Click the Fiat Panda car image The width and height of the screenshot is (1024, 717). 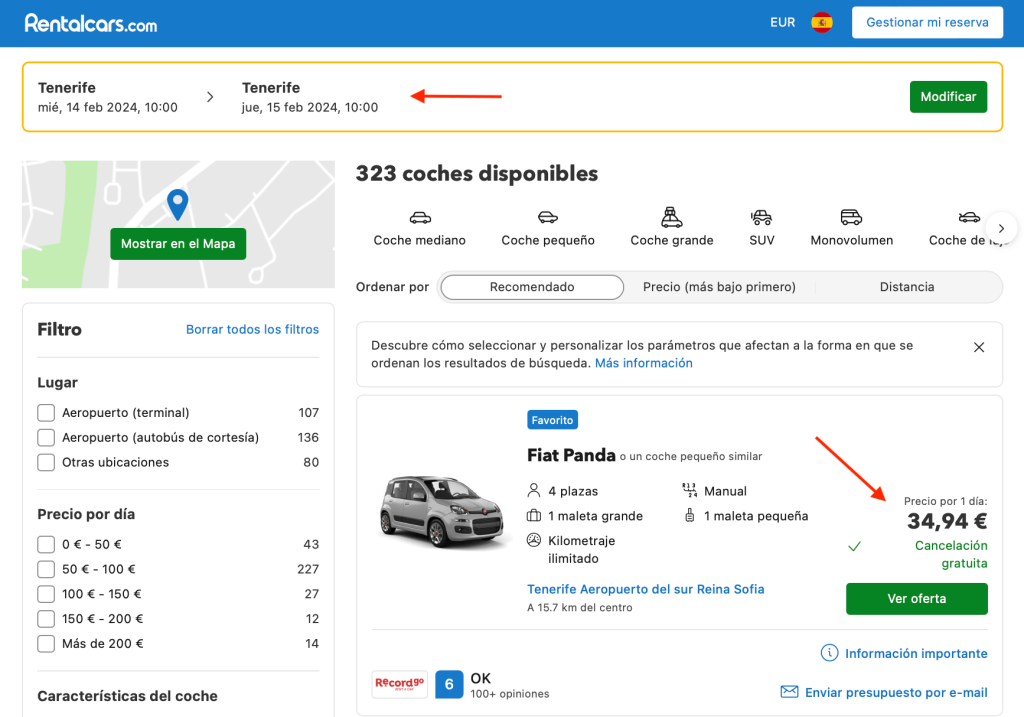pyautogui.click(x=442, y=511)
